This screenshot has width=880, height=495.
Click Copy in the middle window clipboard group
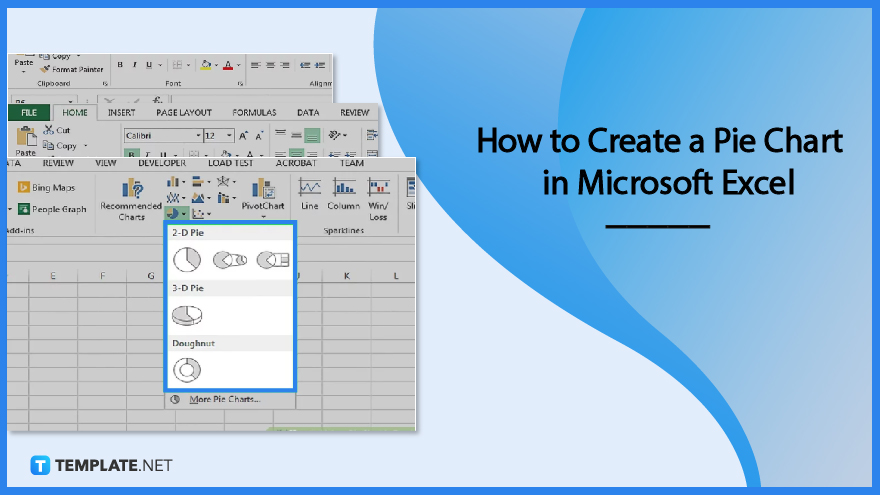coord(60,146)
